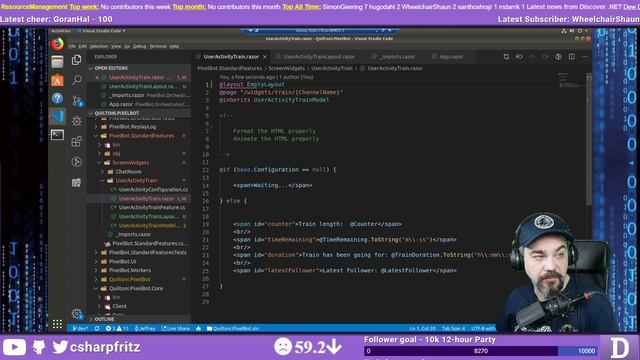Switch to Visual Studio Code in dock
The height and width of the screenshot is (360, 640).
coord(58,116)
